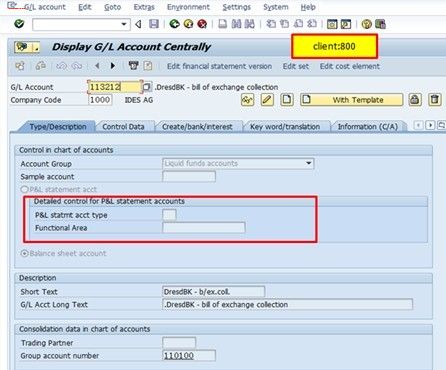446x370 pixels.
Task: Open the Help menu
Action: coord(308,7)
